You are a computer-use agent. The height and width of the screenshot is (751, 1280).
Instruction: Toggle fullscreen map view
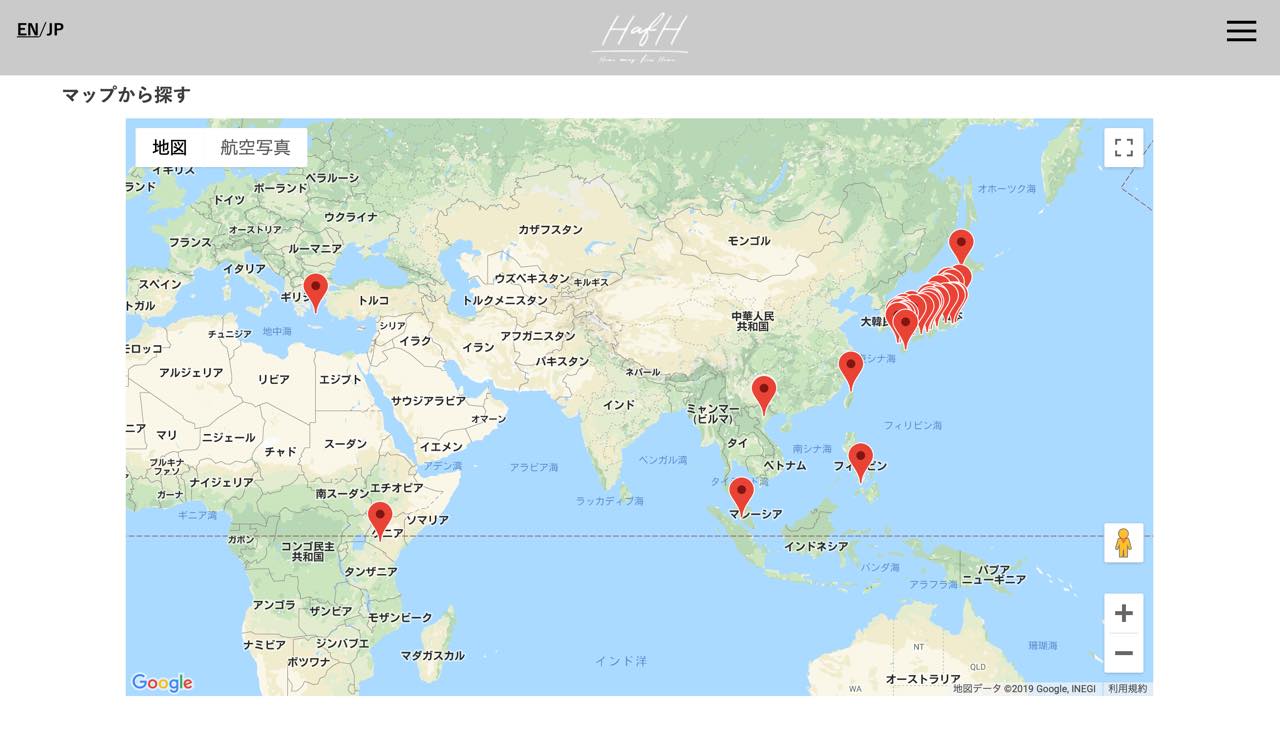(1123, 148)
